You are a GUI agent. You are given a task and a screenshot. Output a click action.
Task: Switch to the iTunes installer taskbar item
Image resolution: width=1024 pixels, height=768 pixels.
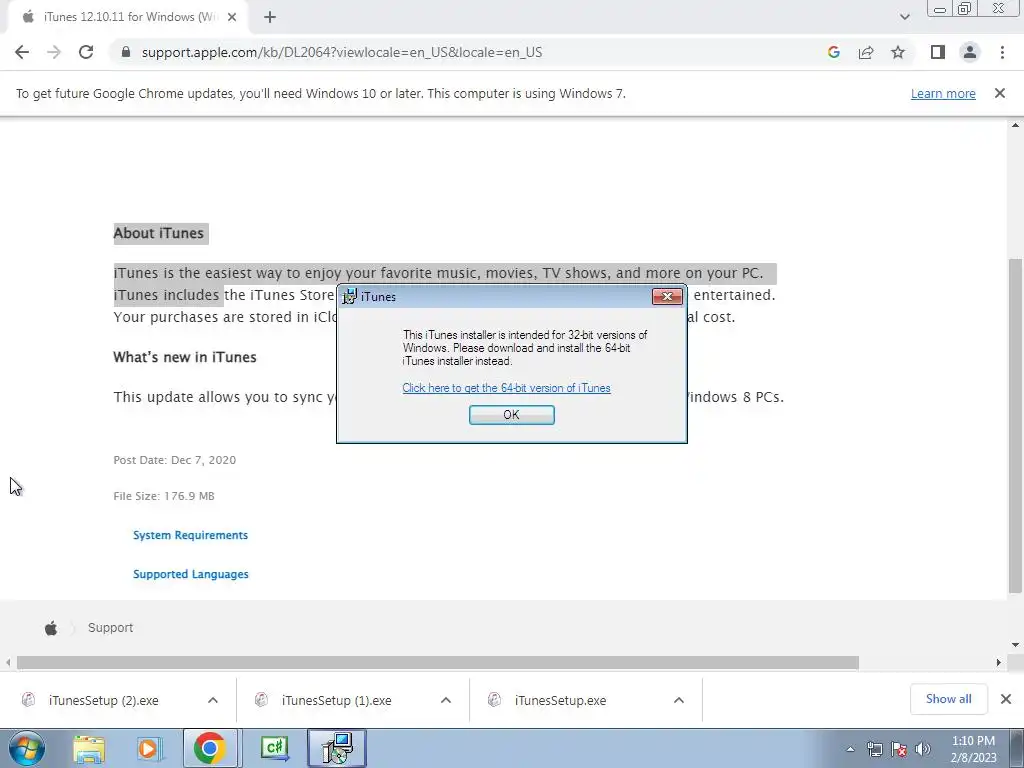tap(337, 748)
